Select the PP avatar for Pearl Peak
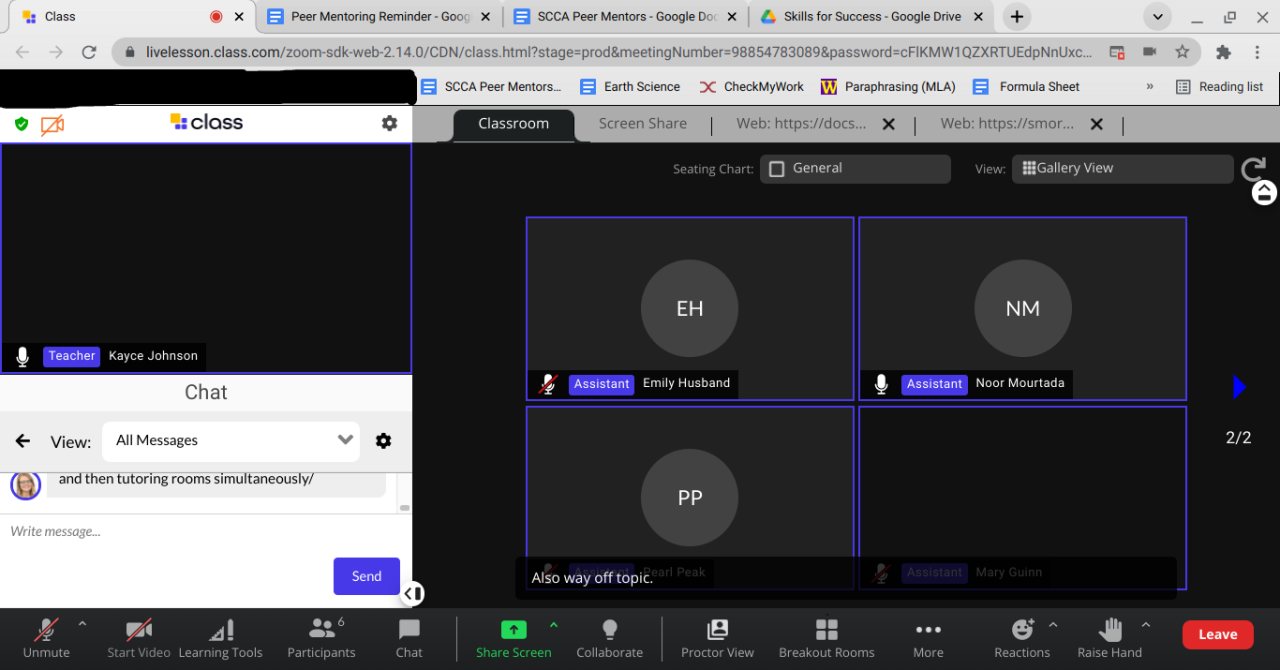The height and width of the screenshot is (670, 1280). 690,497
